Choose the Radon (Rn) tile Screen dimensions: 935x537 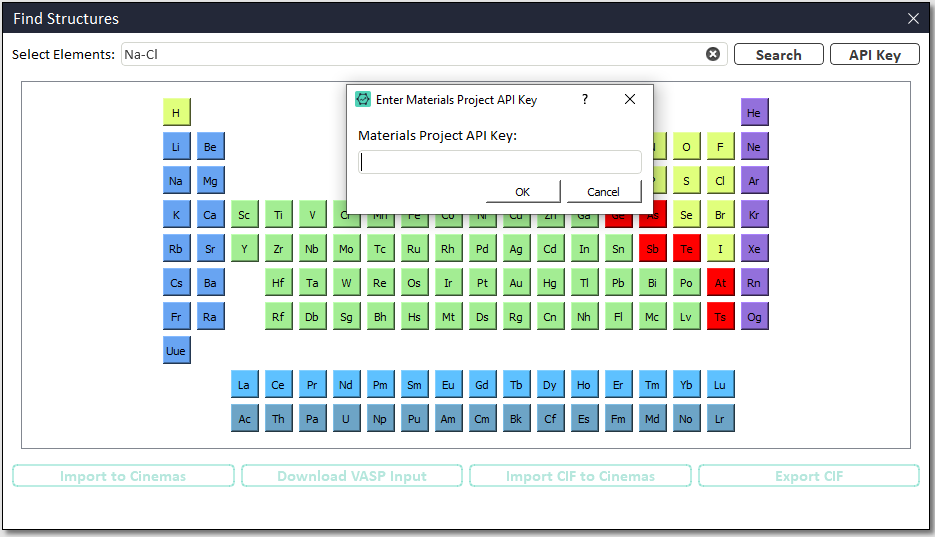[754, 282]
